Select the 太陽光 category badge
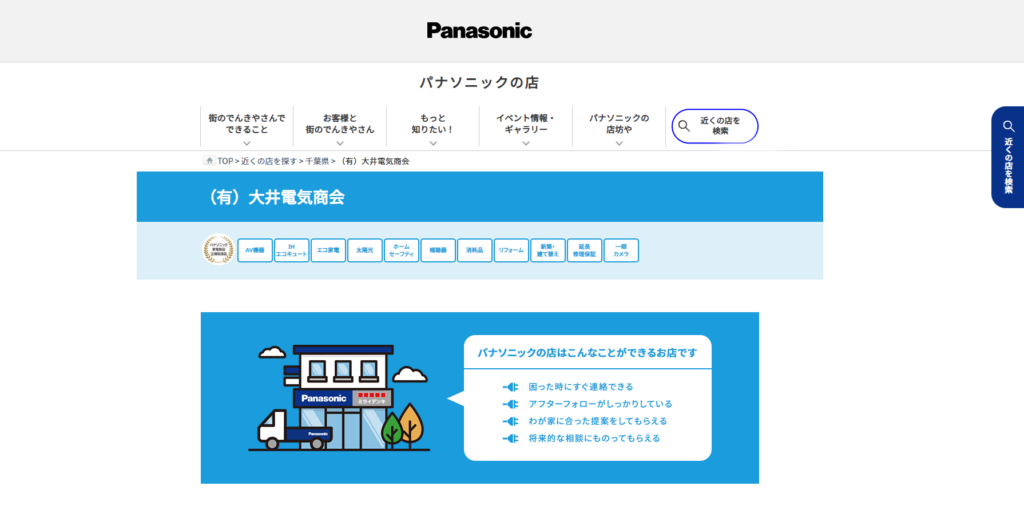 tap(364, 250)
